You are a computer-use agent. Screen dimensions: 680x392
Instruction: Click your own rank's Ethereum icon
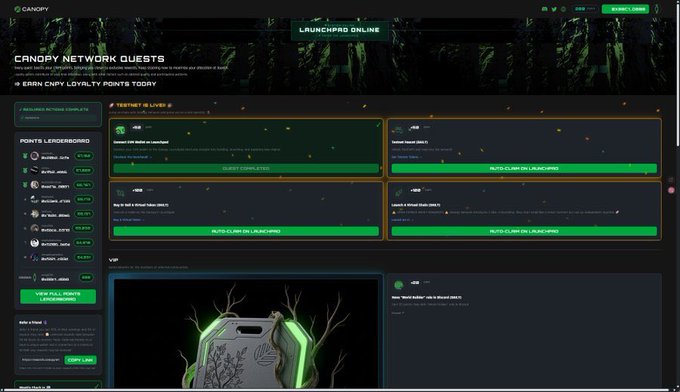coord(35,278)
